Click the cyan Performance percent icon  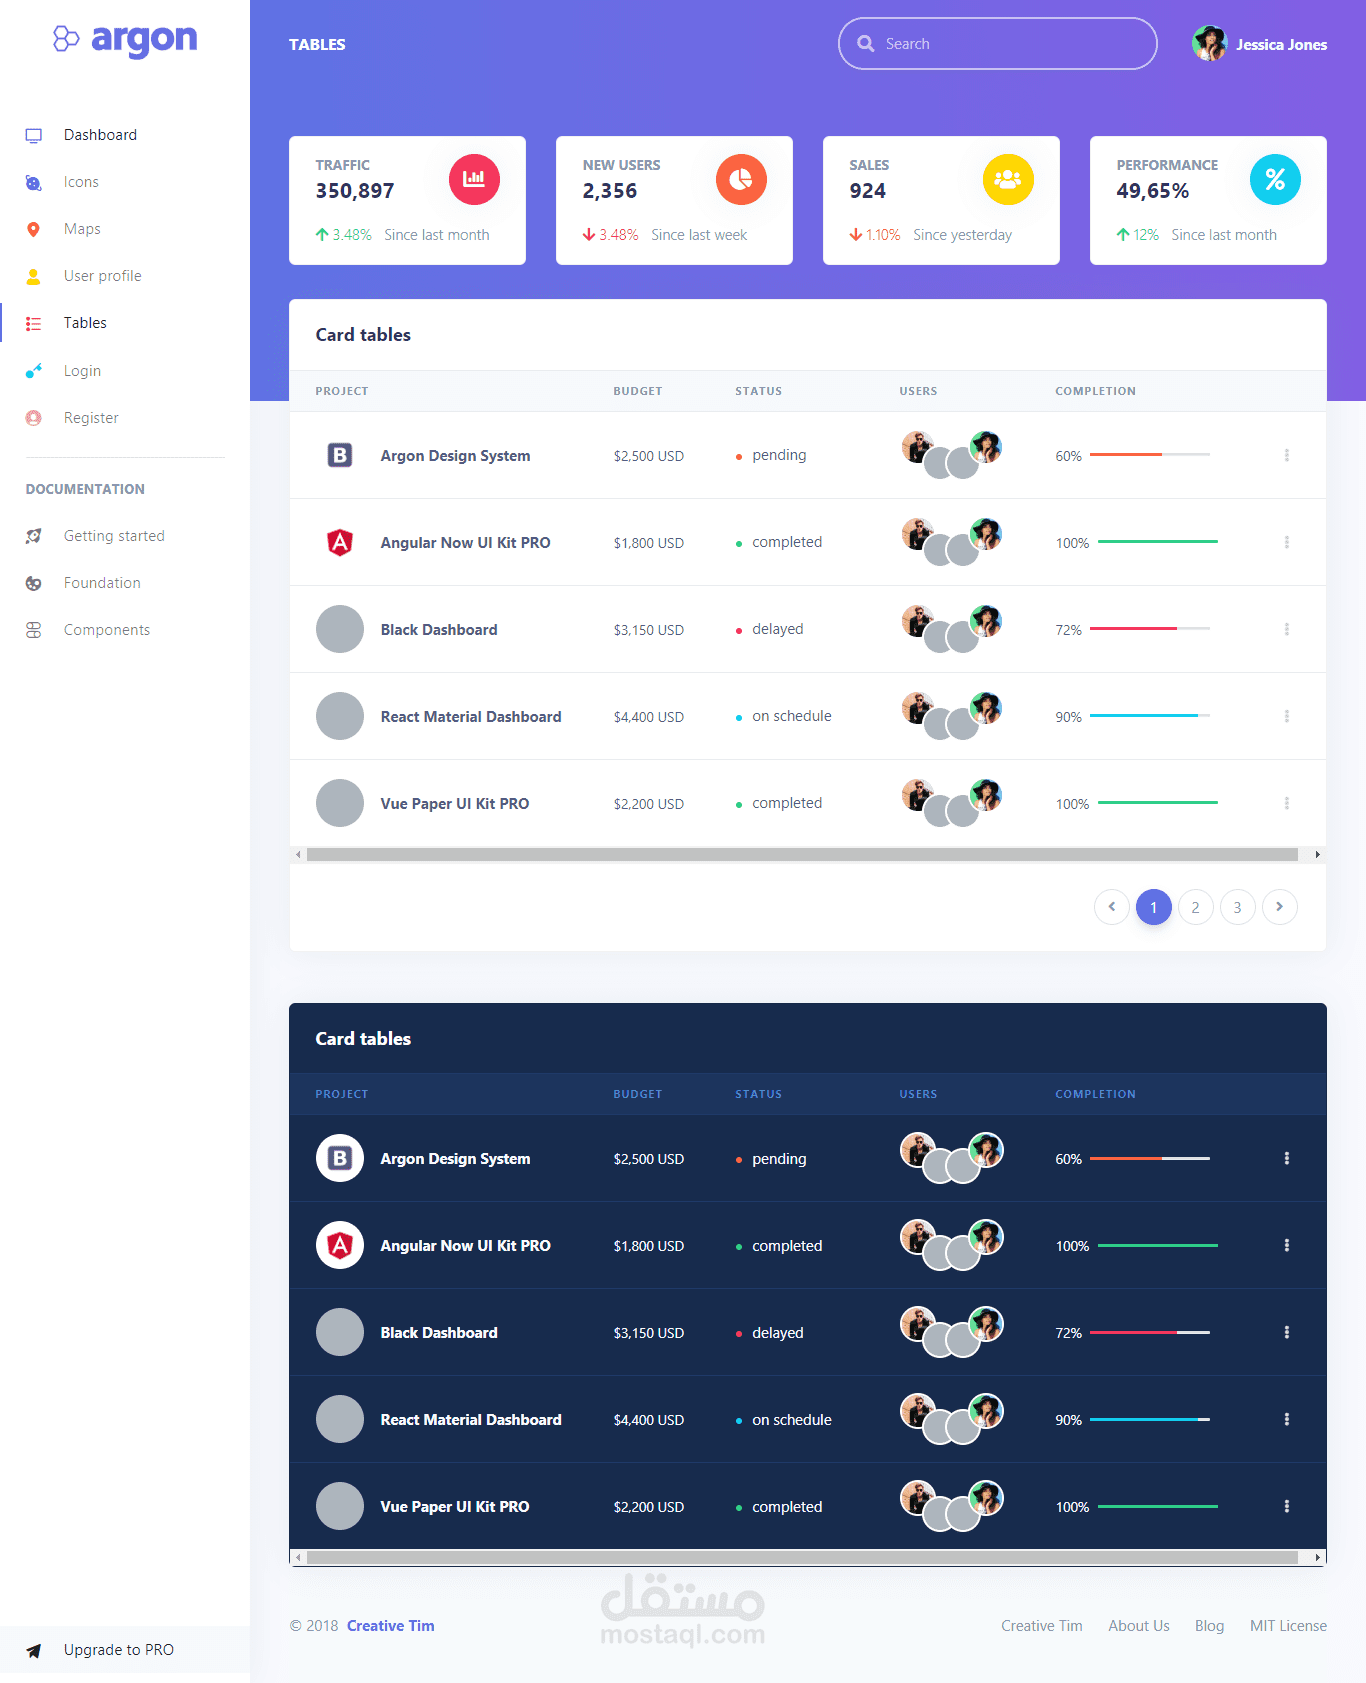coord(1275,180)
